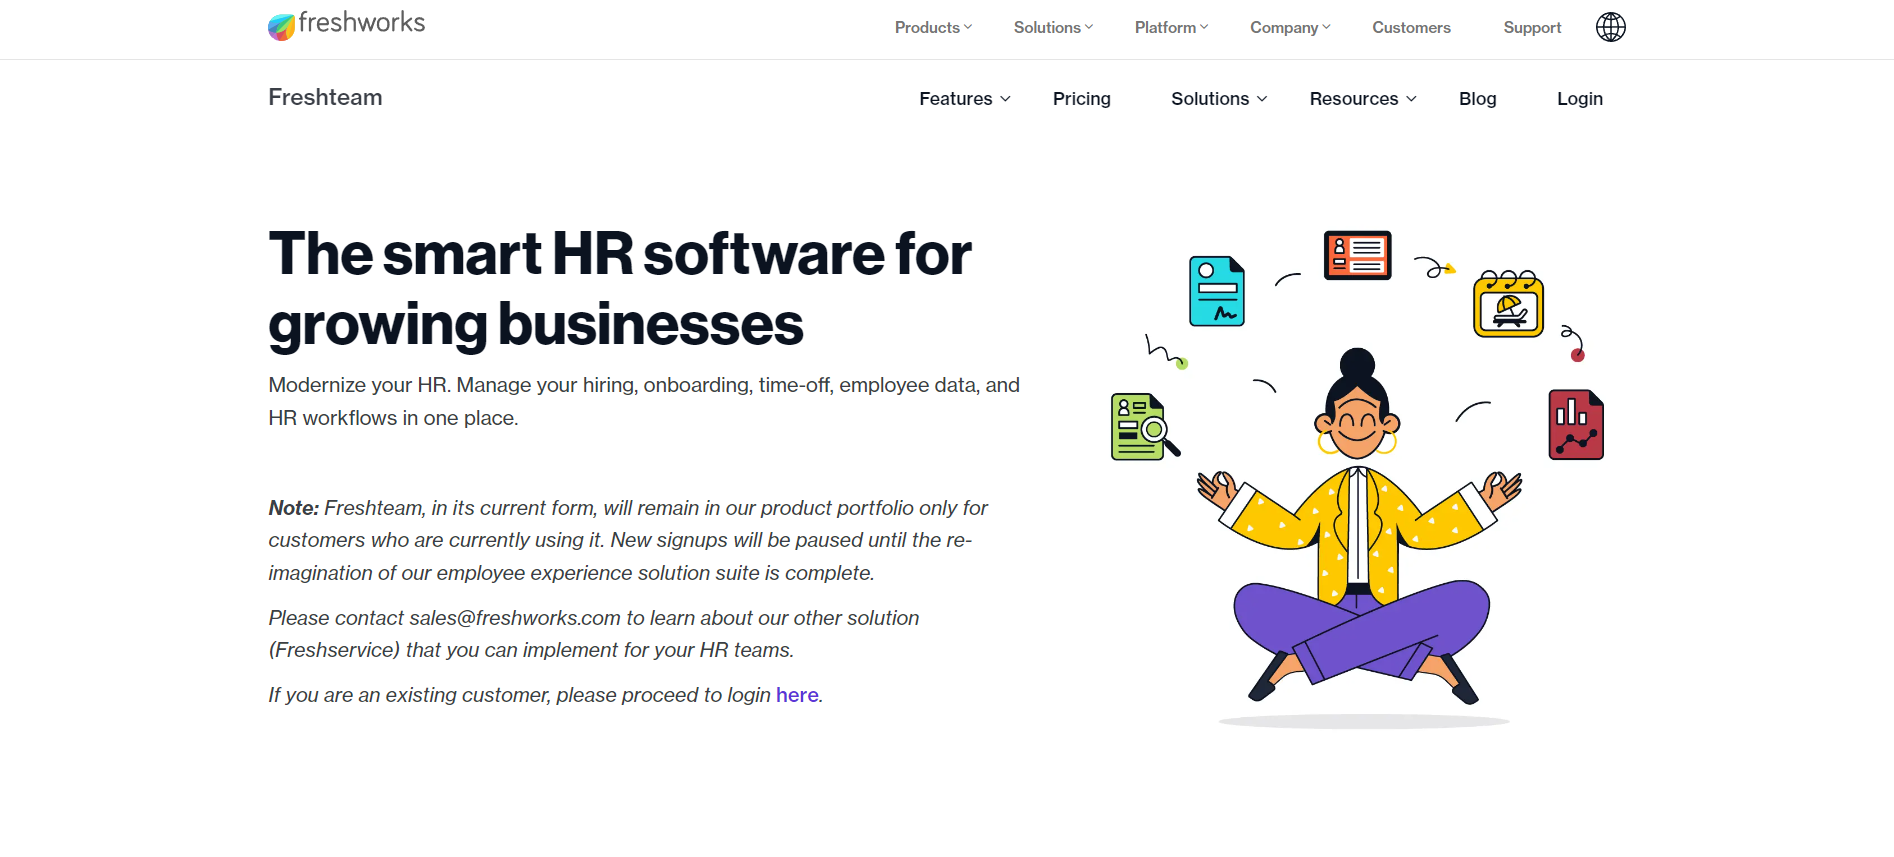
Task: Click the teal signed document icon
Action: tap(1216, 291)
